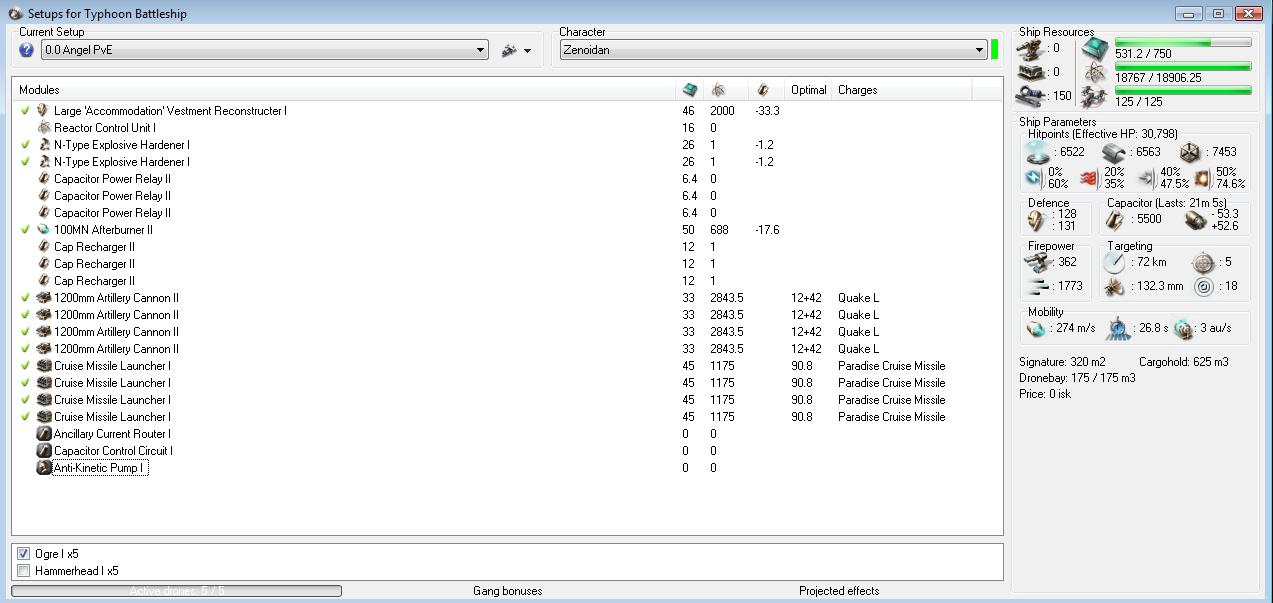Click the align time icon showing 26.8 s
This screenshot has width=1273, height=603.
click(x=1119, y=329)
